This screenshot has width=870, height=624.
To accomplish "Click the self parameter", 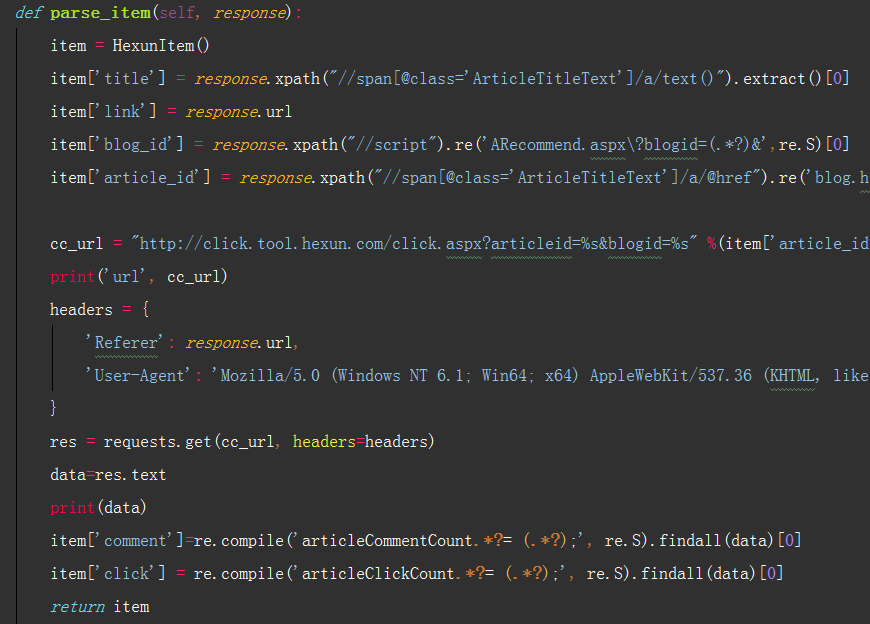I will click(177, 13).
